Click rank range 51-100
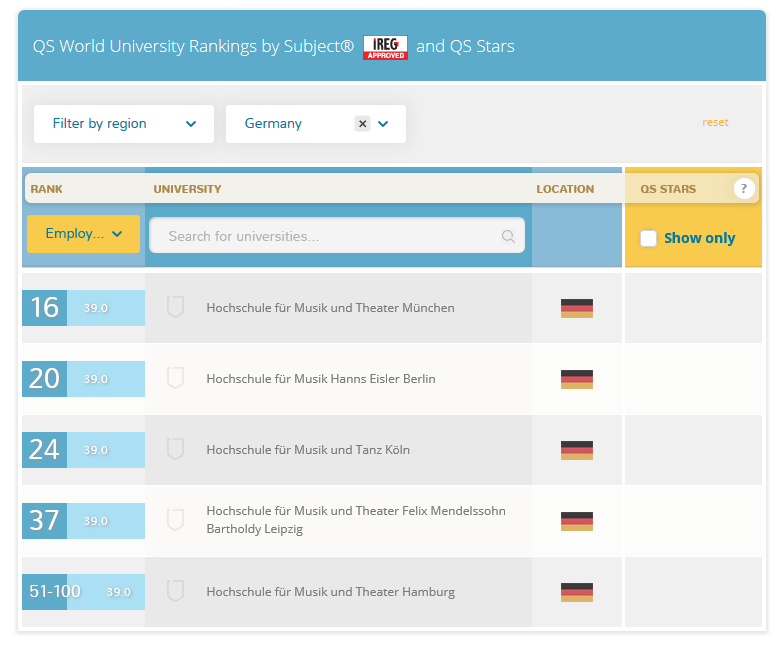 55,591
